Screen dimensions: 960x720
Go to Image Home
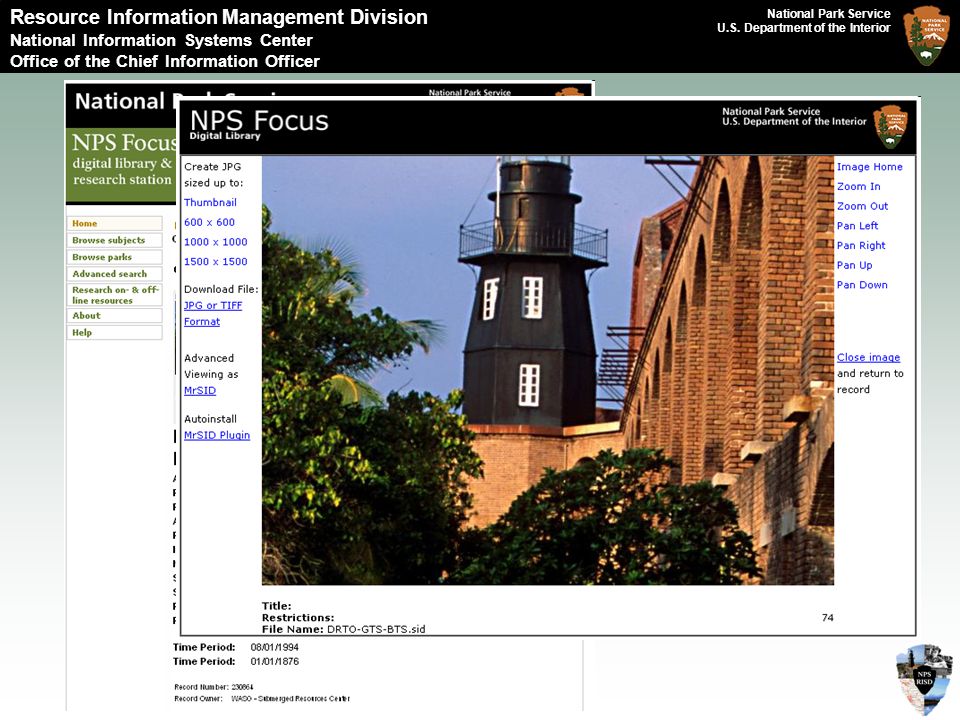(869, 167)
